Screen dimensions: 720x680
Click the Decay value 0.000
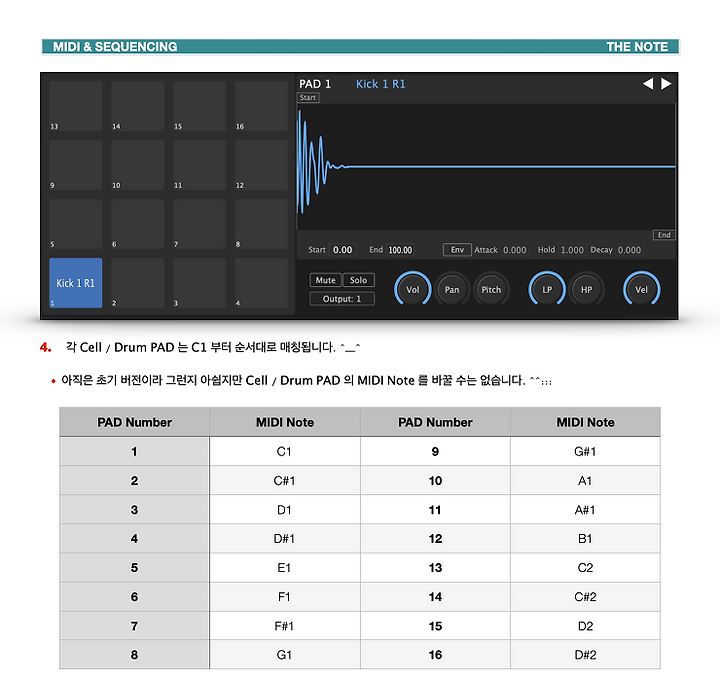629,250
